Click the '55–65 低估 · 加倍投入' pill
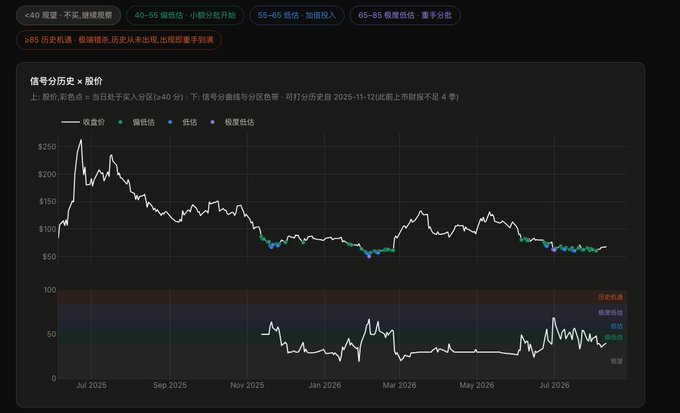Image resolution: width=680 pixels, height=413 pixels. click(297, 15)
